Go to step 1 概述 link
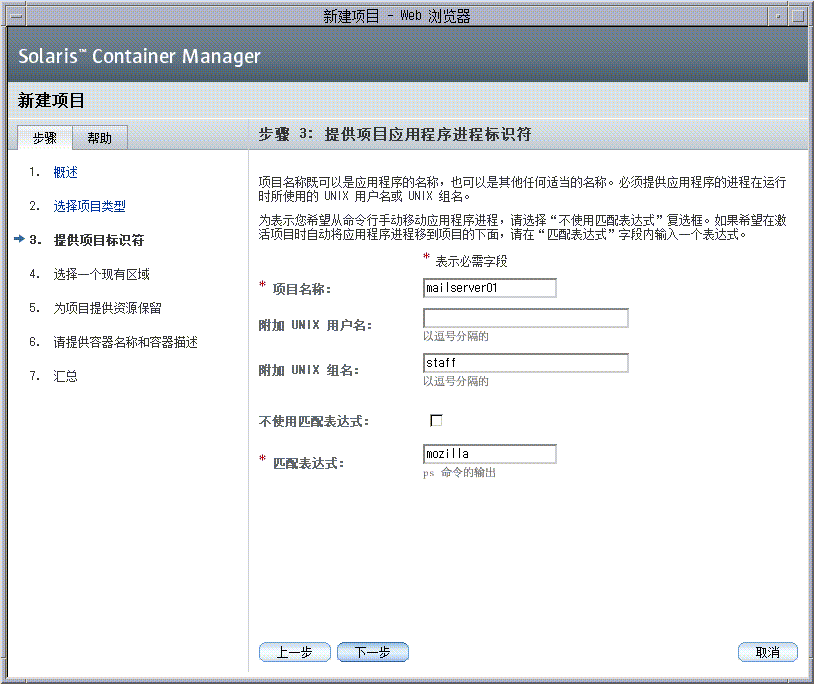This screenshot has height=684, width=814. [65, 172]
